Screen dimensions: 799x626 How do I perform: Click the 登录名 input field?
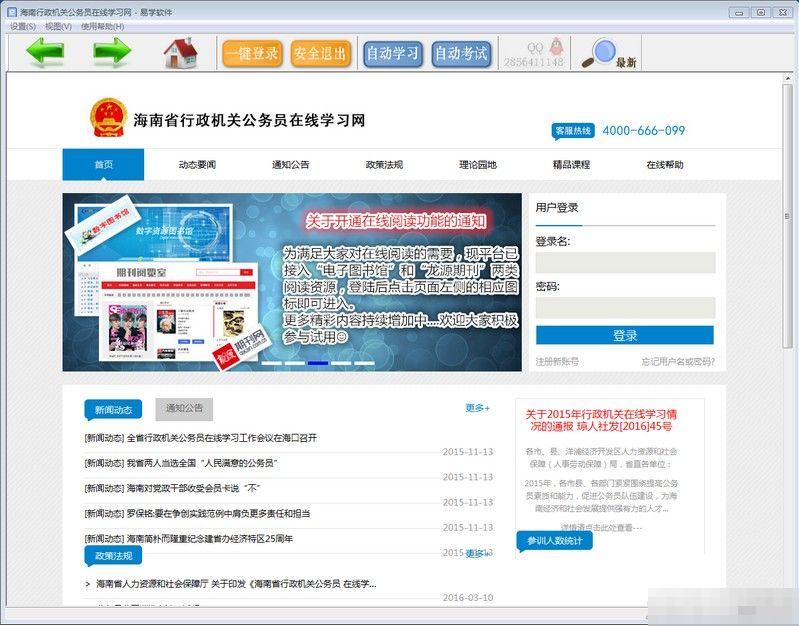[624, 262]
